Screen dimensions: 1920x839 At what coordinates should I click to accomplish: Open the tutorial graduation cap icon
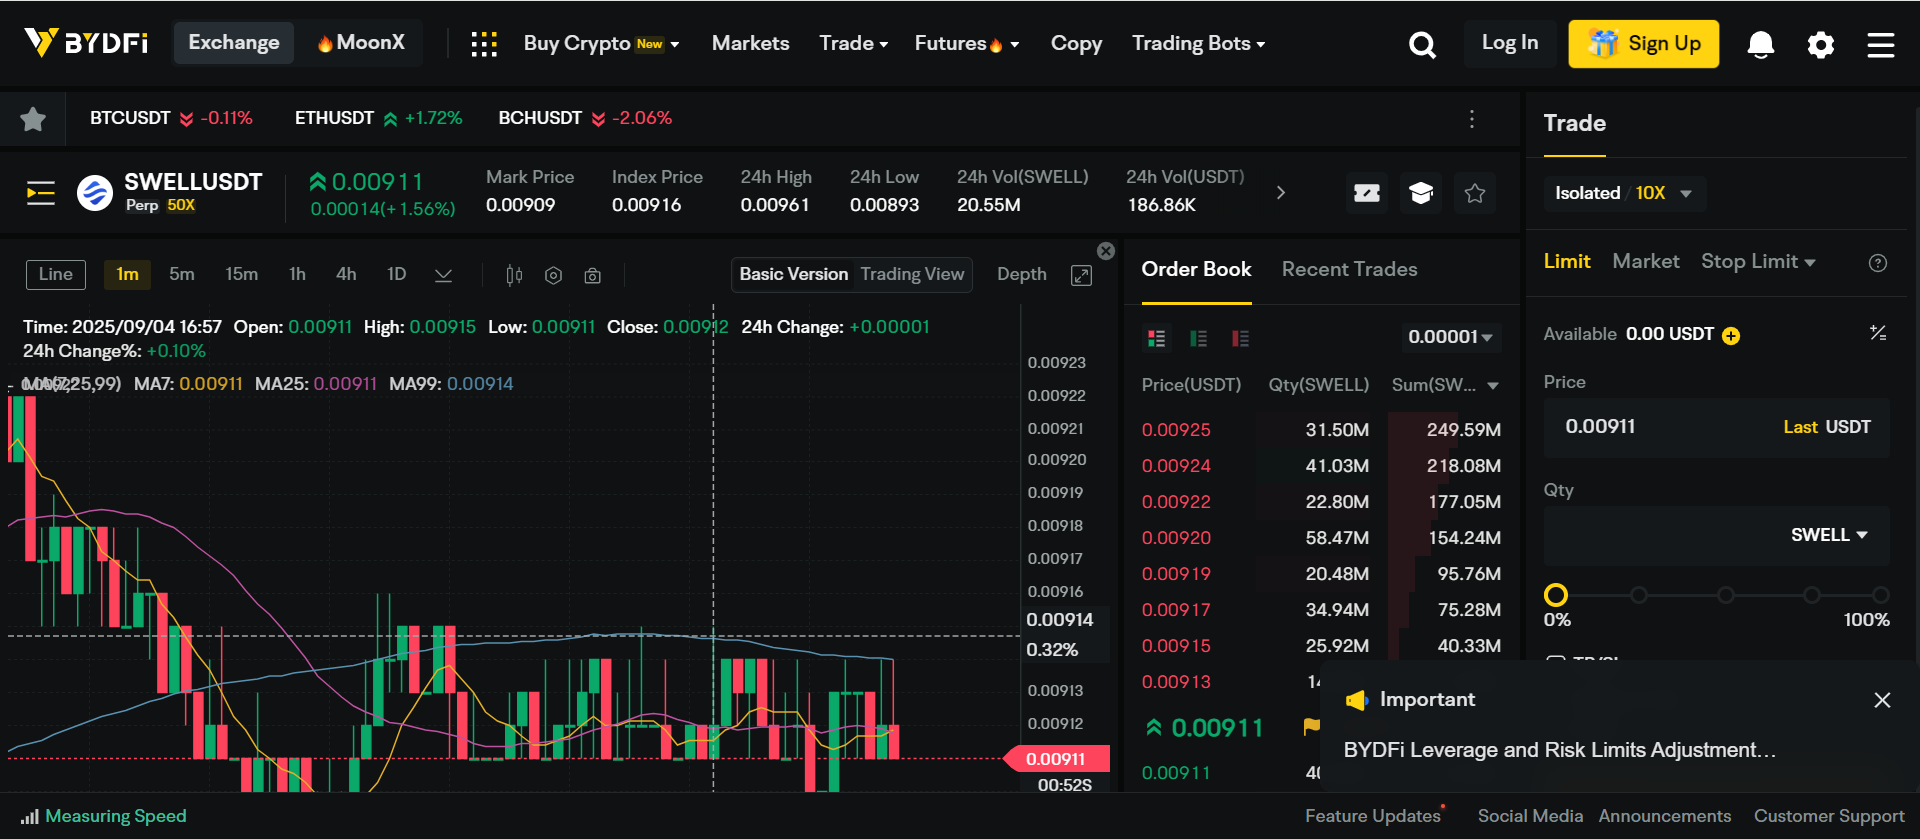[x=1421, y=193]
